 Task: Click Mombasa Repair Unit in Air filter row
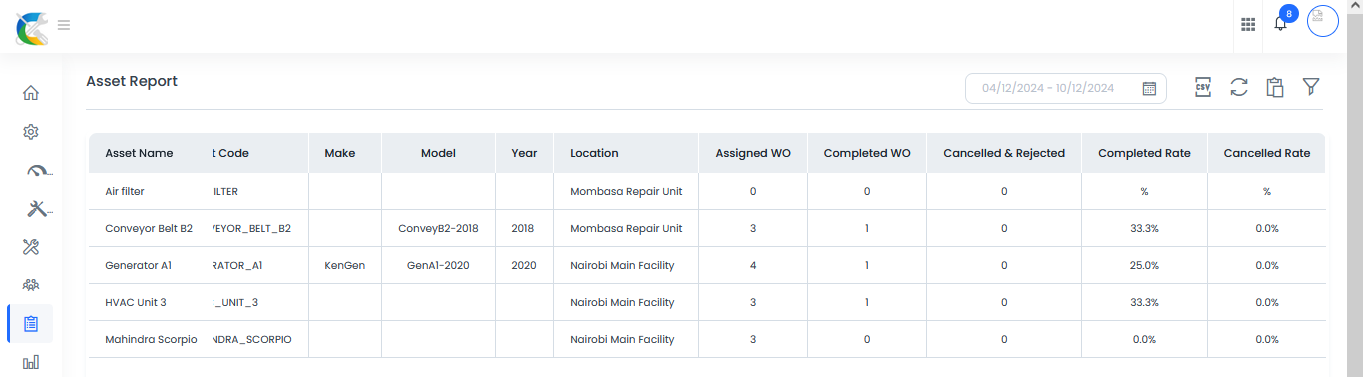pyautogui.click(x=626, y=191)
